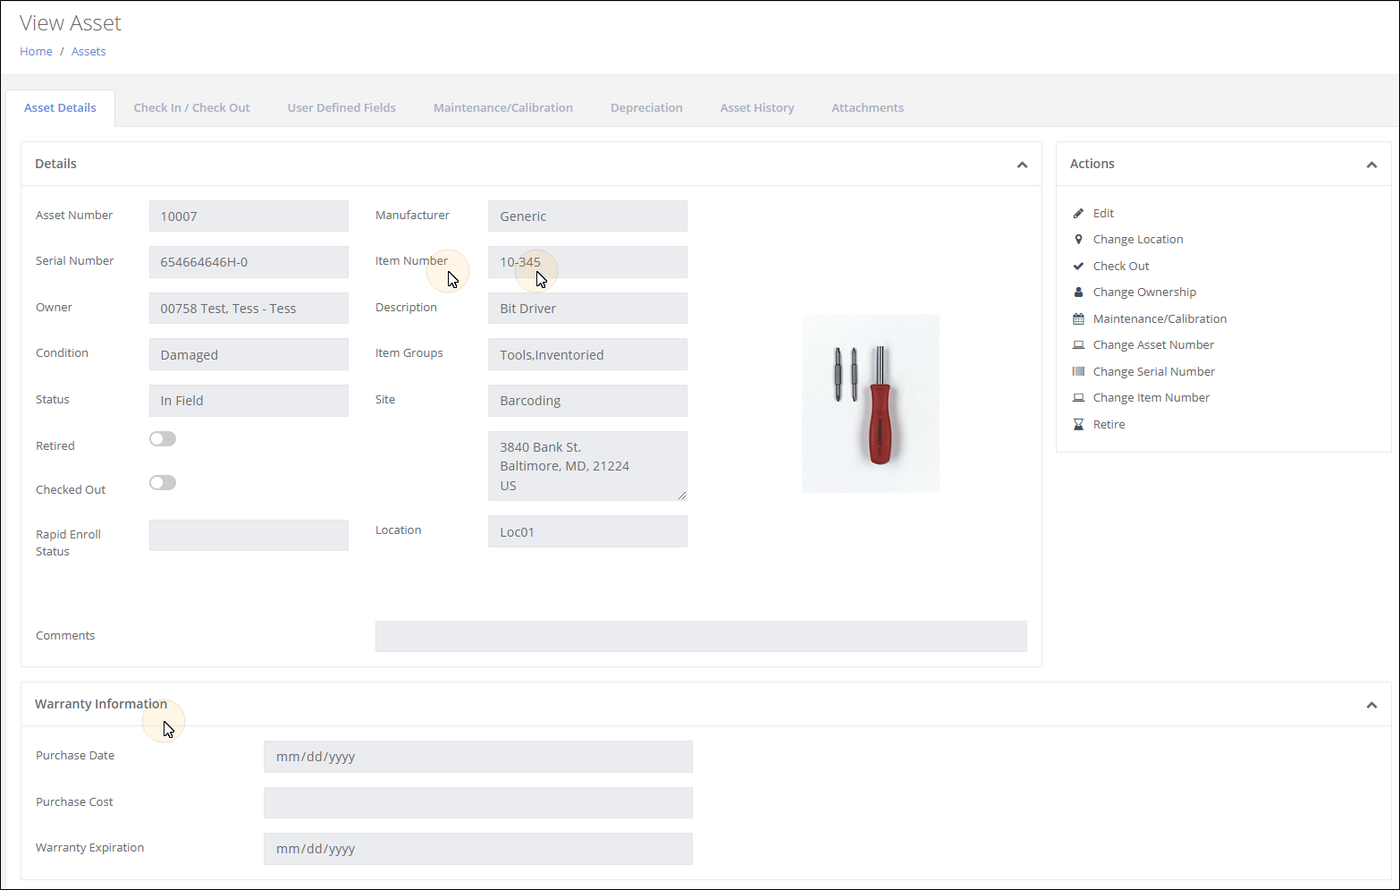This screenshot has height=890, width=1400.
Task: Click the Location field showing Loc01
Action: [x=588, y=531]
